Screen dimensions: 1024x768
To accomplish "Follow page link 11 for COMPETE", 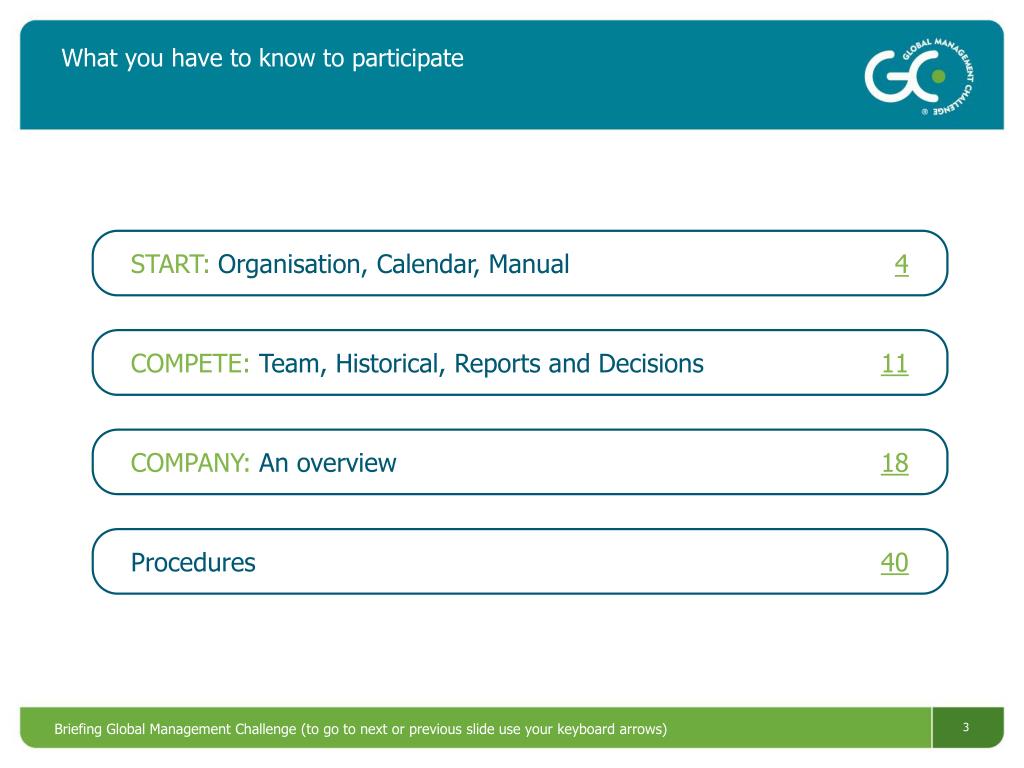I will pos(894,364).
